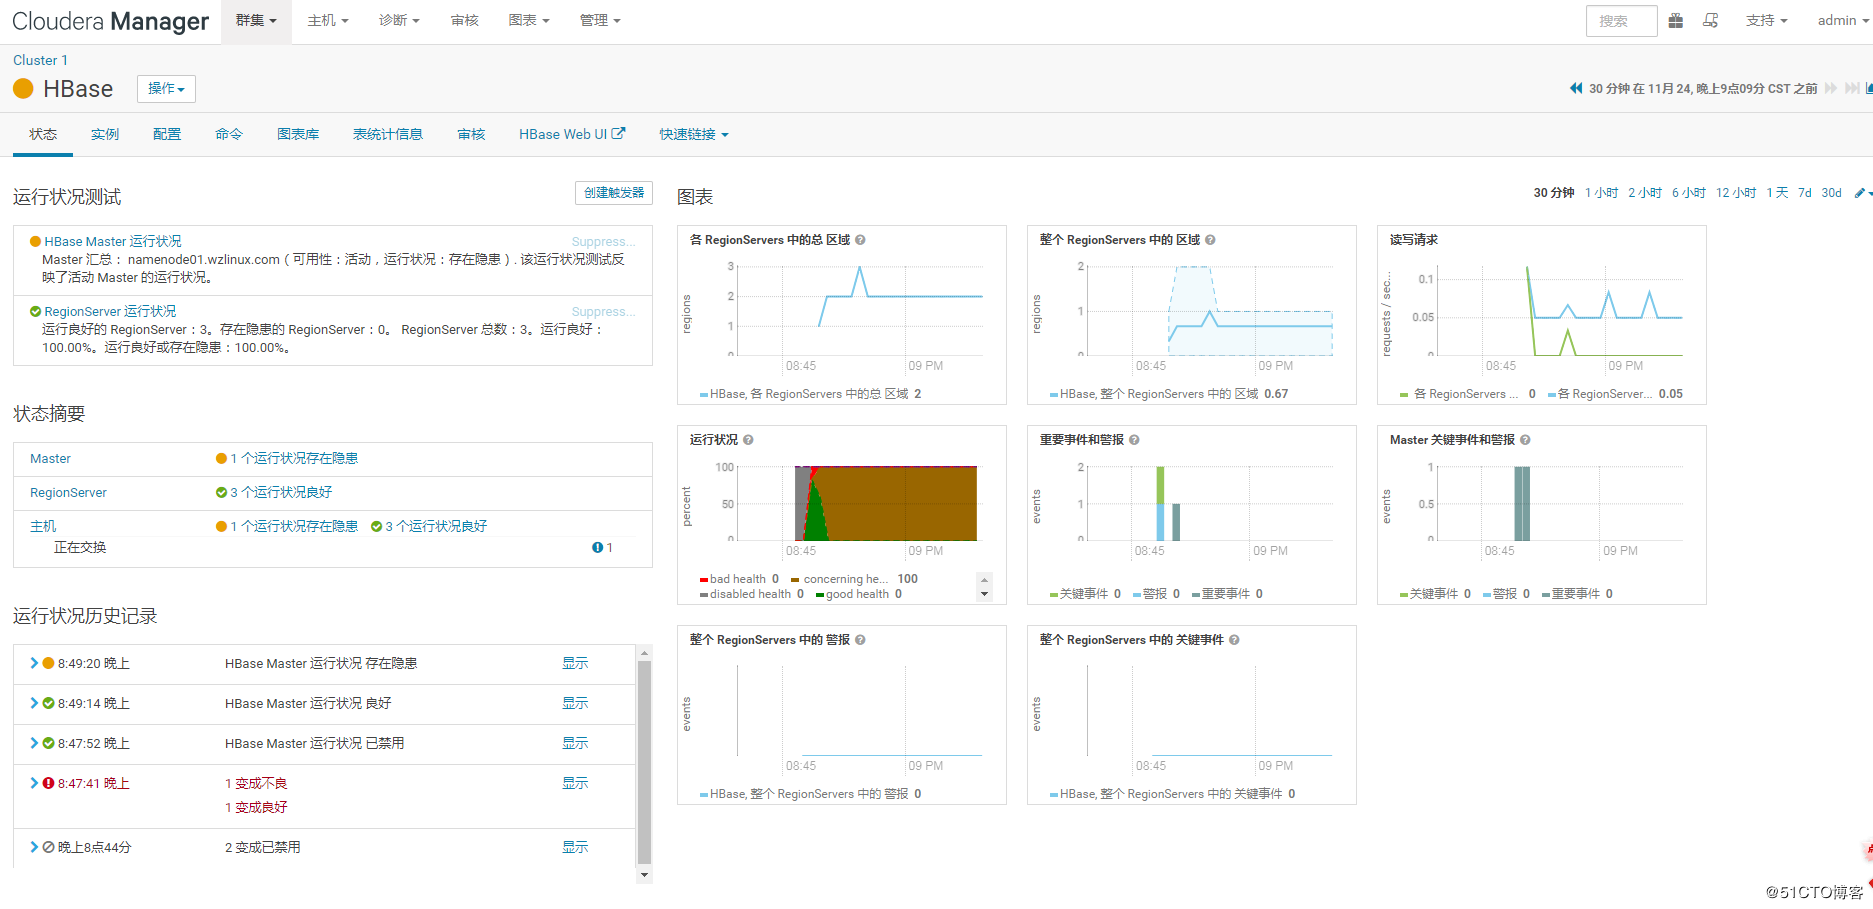
Task: Switch to the 配置 tab
Action: click(x=167, y=134)
